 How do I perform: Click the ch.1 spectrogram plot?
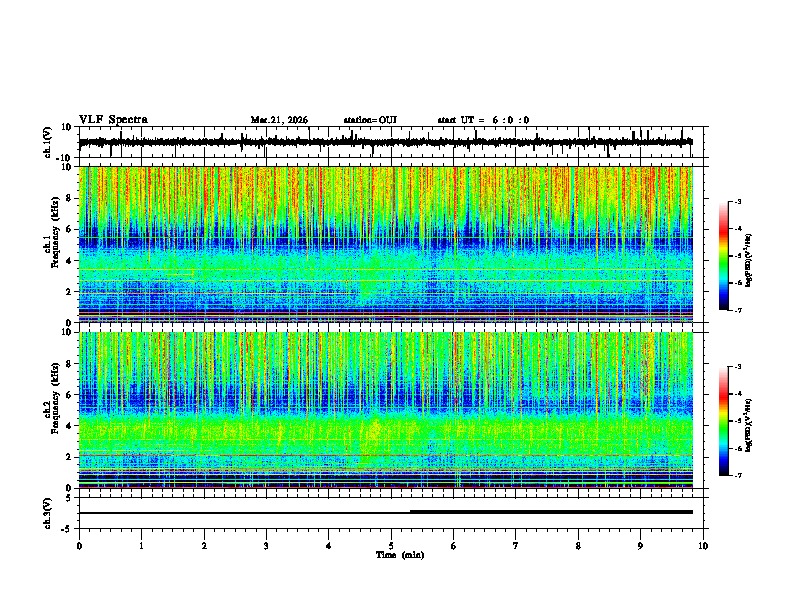386,244
